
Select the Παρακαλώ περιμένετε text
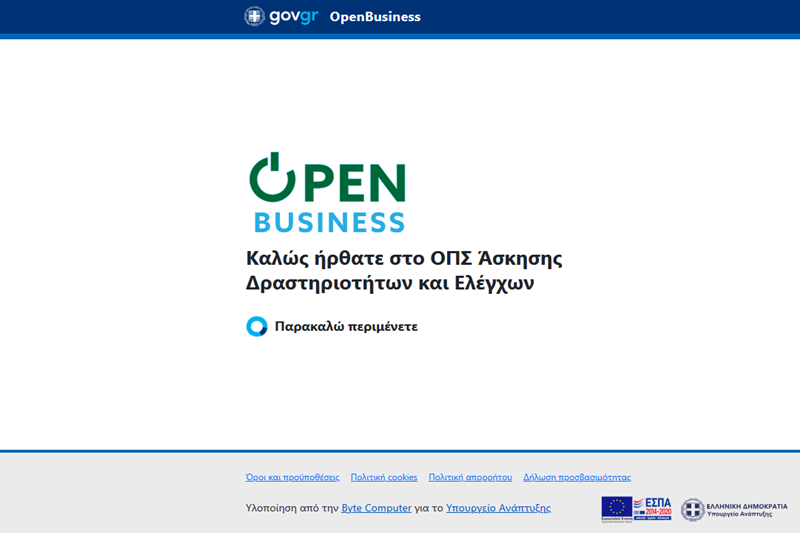point(346,326)
